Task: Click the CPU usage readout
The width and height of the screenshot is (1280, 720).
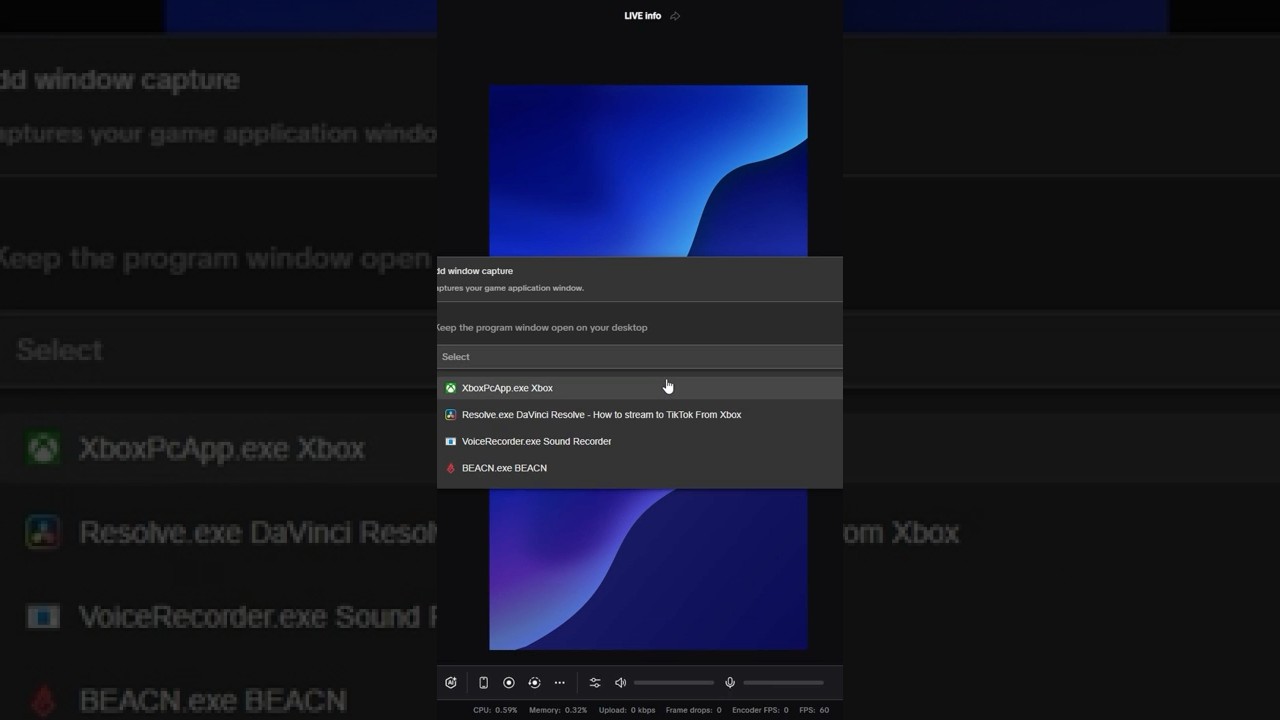Action: point(495,710)
